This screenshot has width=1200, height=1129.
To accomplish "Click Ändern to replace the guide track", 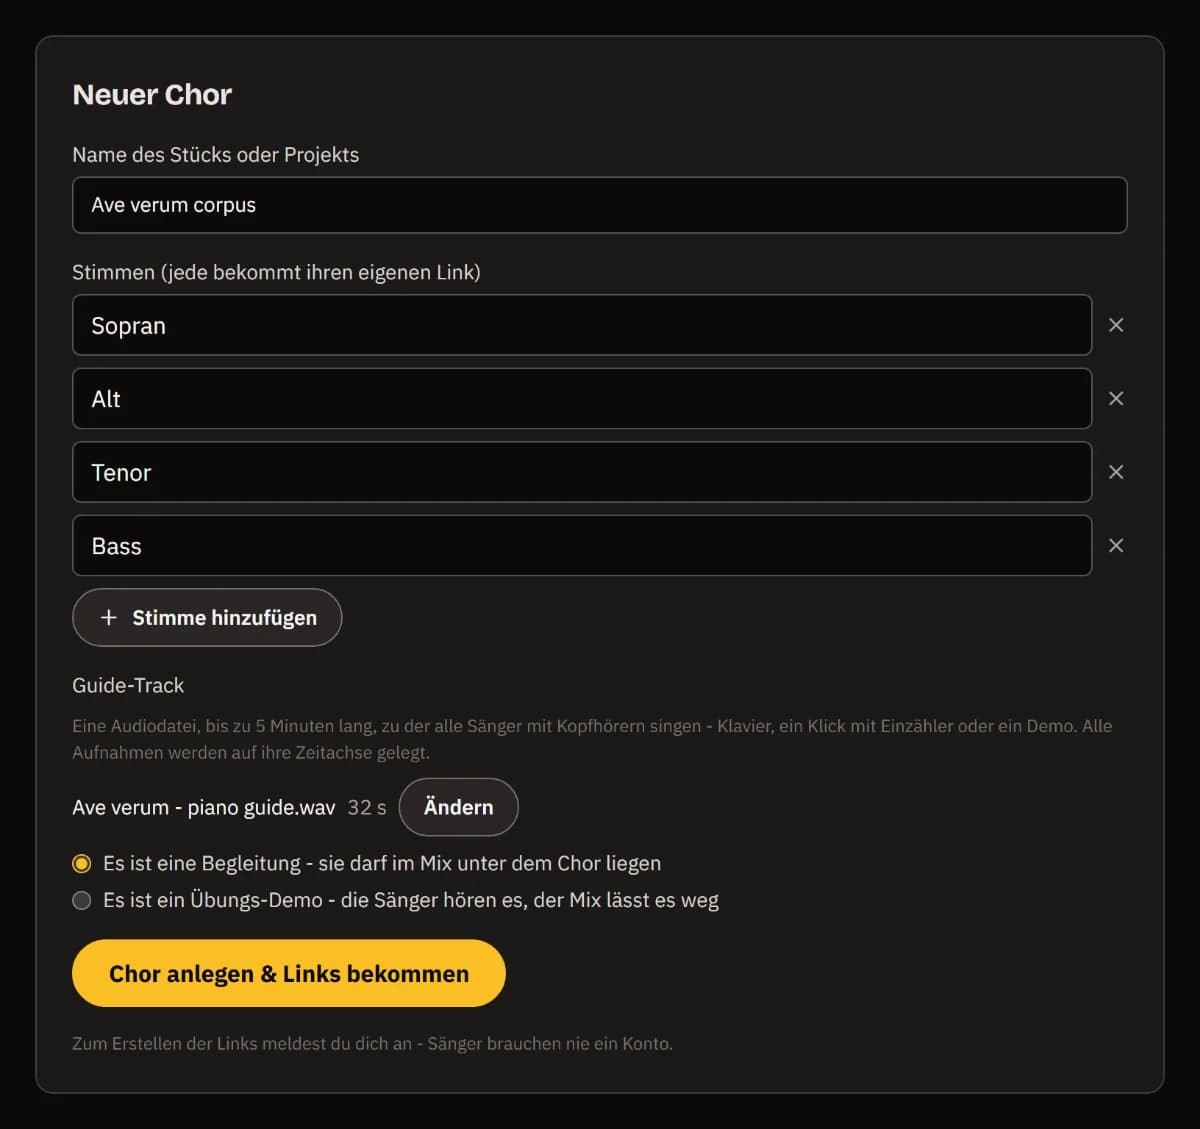I will tap(458, 807).
